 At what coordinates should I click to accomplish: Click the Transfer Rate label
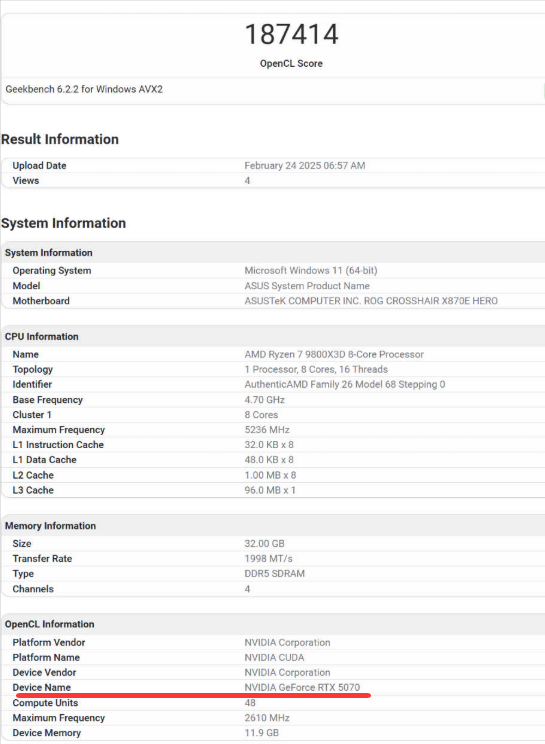[x=42, y=559]
